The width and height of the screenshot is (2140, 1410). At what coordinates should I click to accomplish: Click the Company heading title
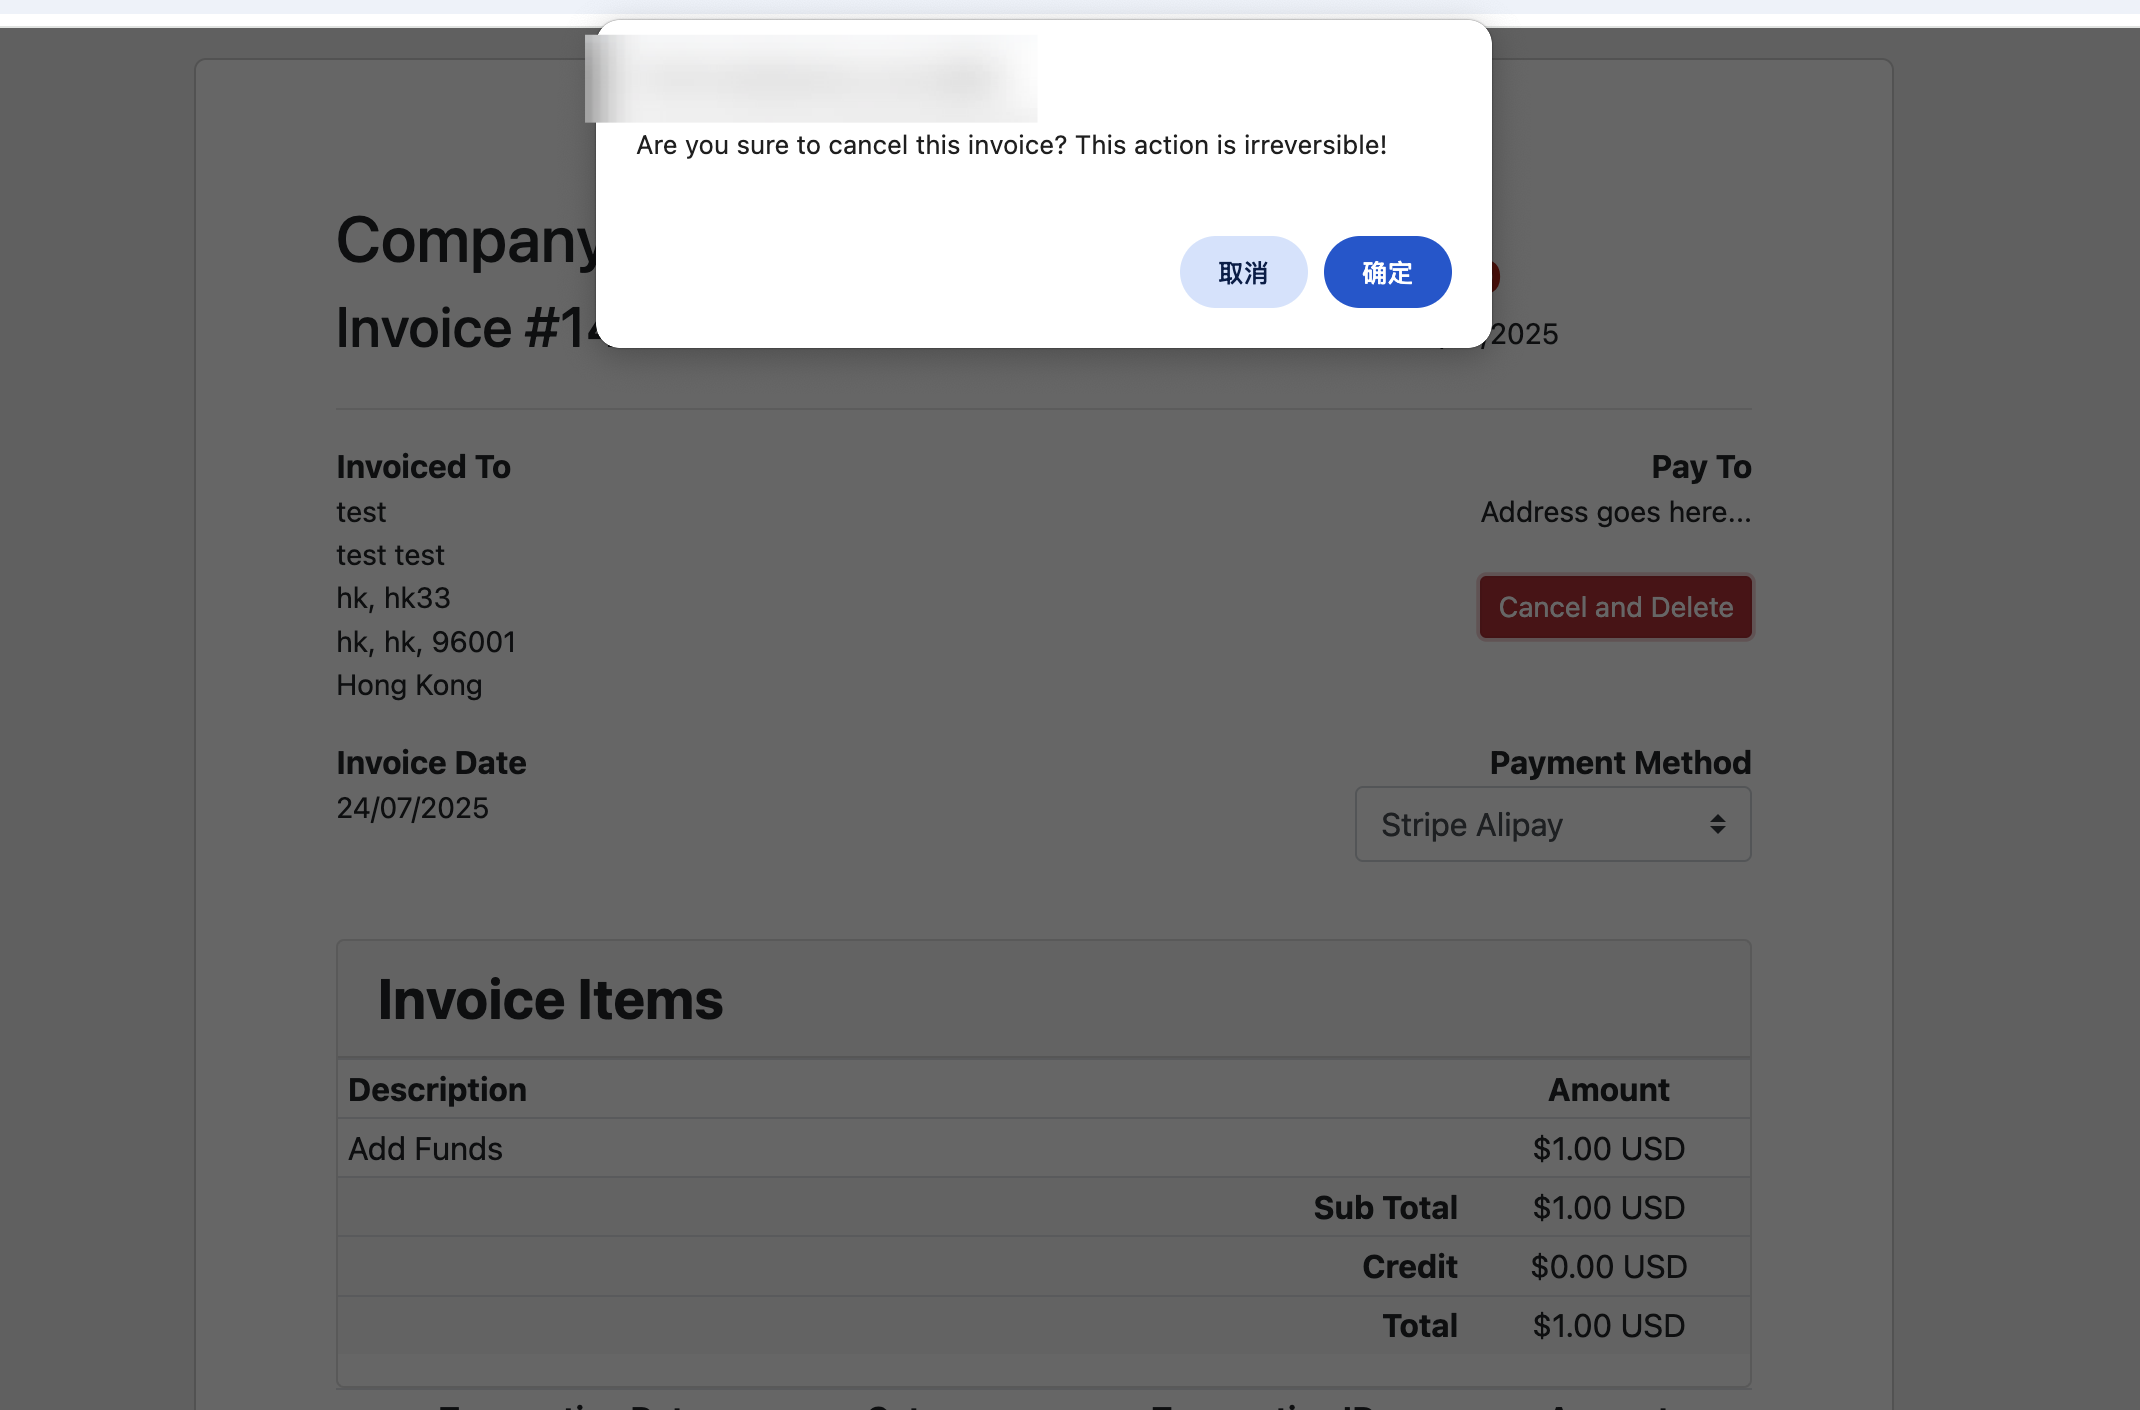pyautogui.click(x=467, y=240)
